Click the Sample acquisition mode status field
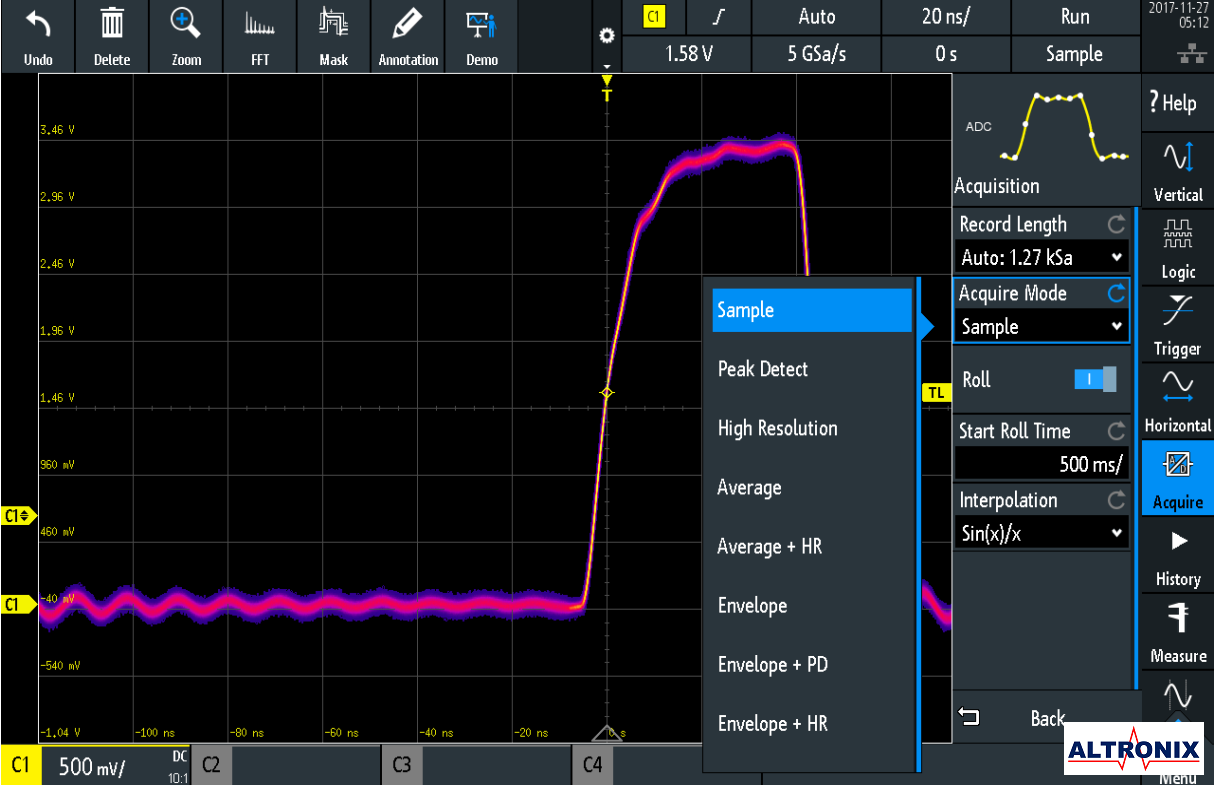Screen dimensions: 1214x785 click(x=1075, y=54)
